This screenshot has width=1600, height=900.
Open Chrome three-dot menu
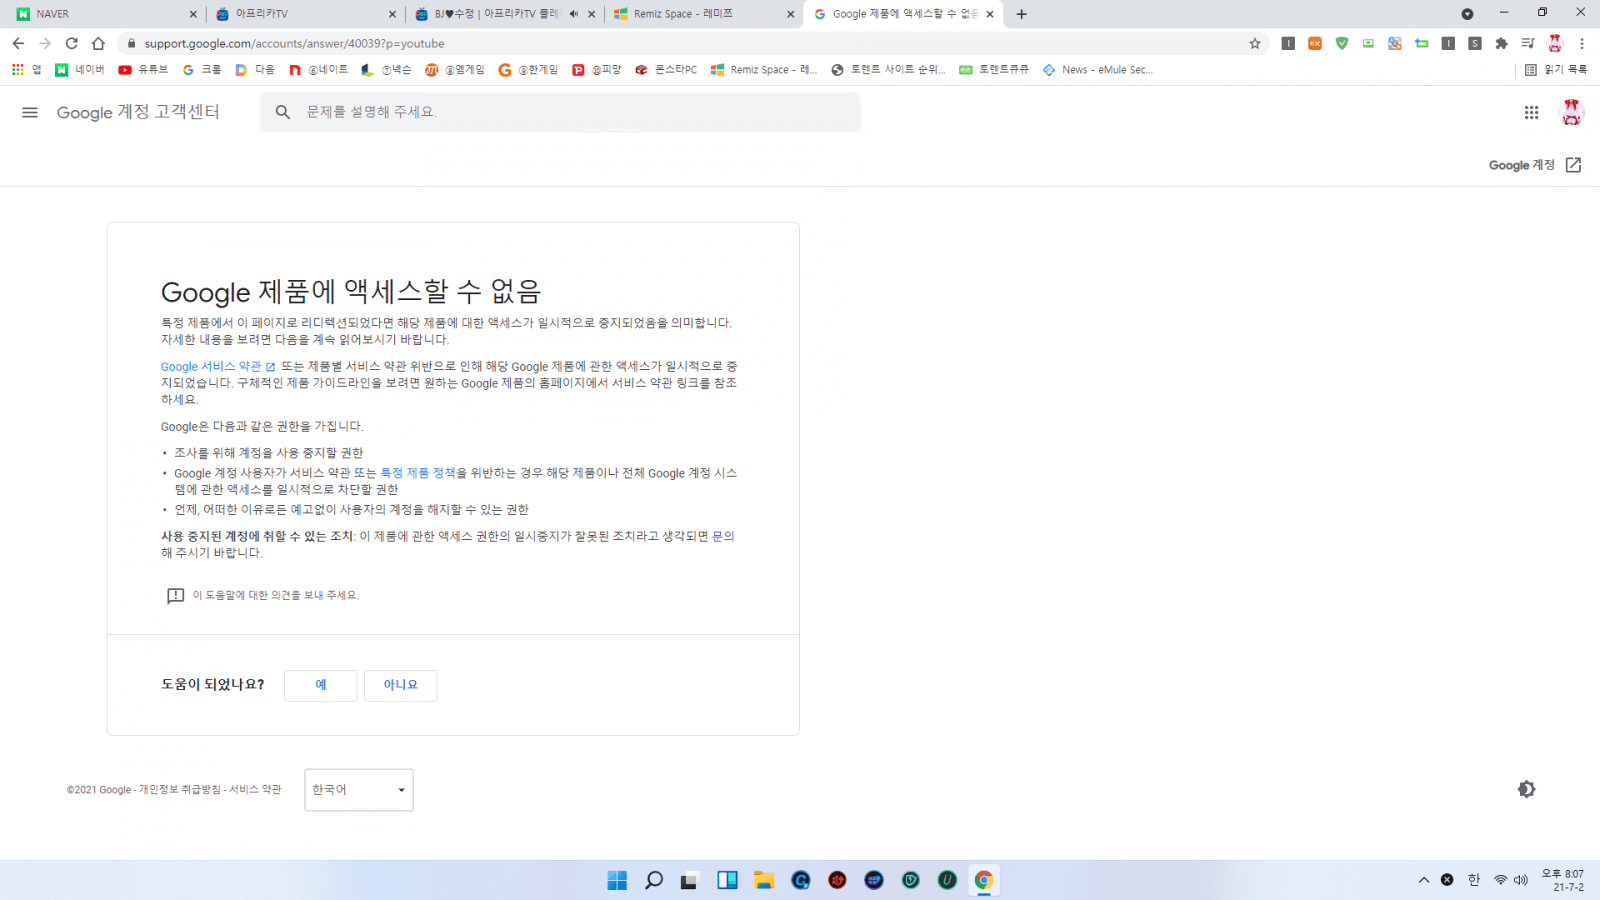pos(1582,43)
